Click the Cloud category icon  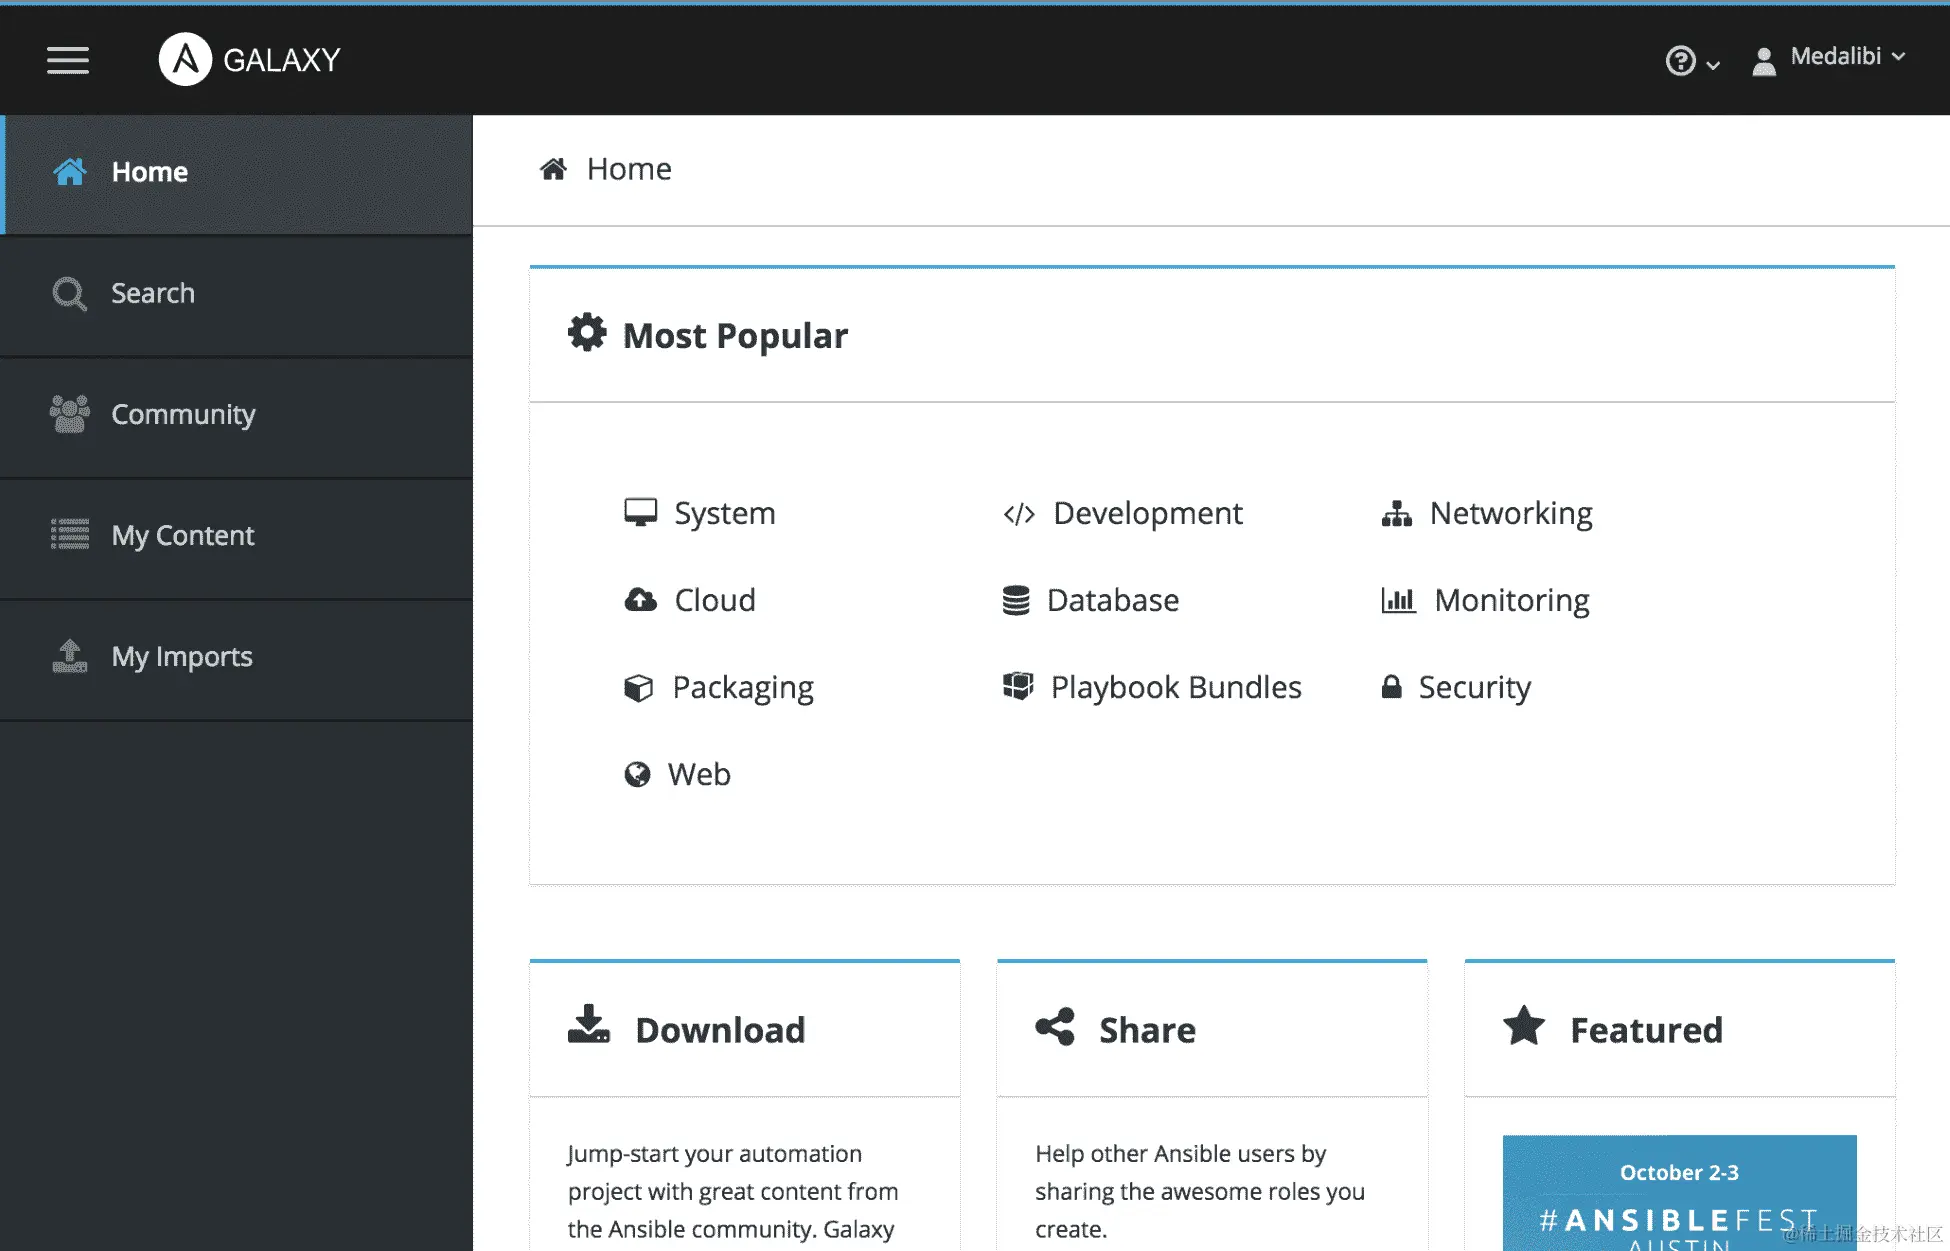pyautogui.click(x=640, y=600)
